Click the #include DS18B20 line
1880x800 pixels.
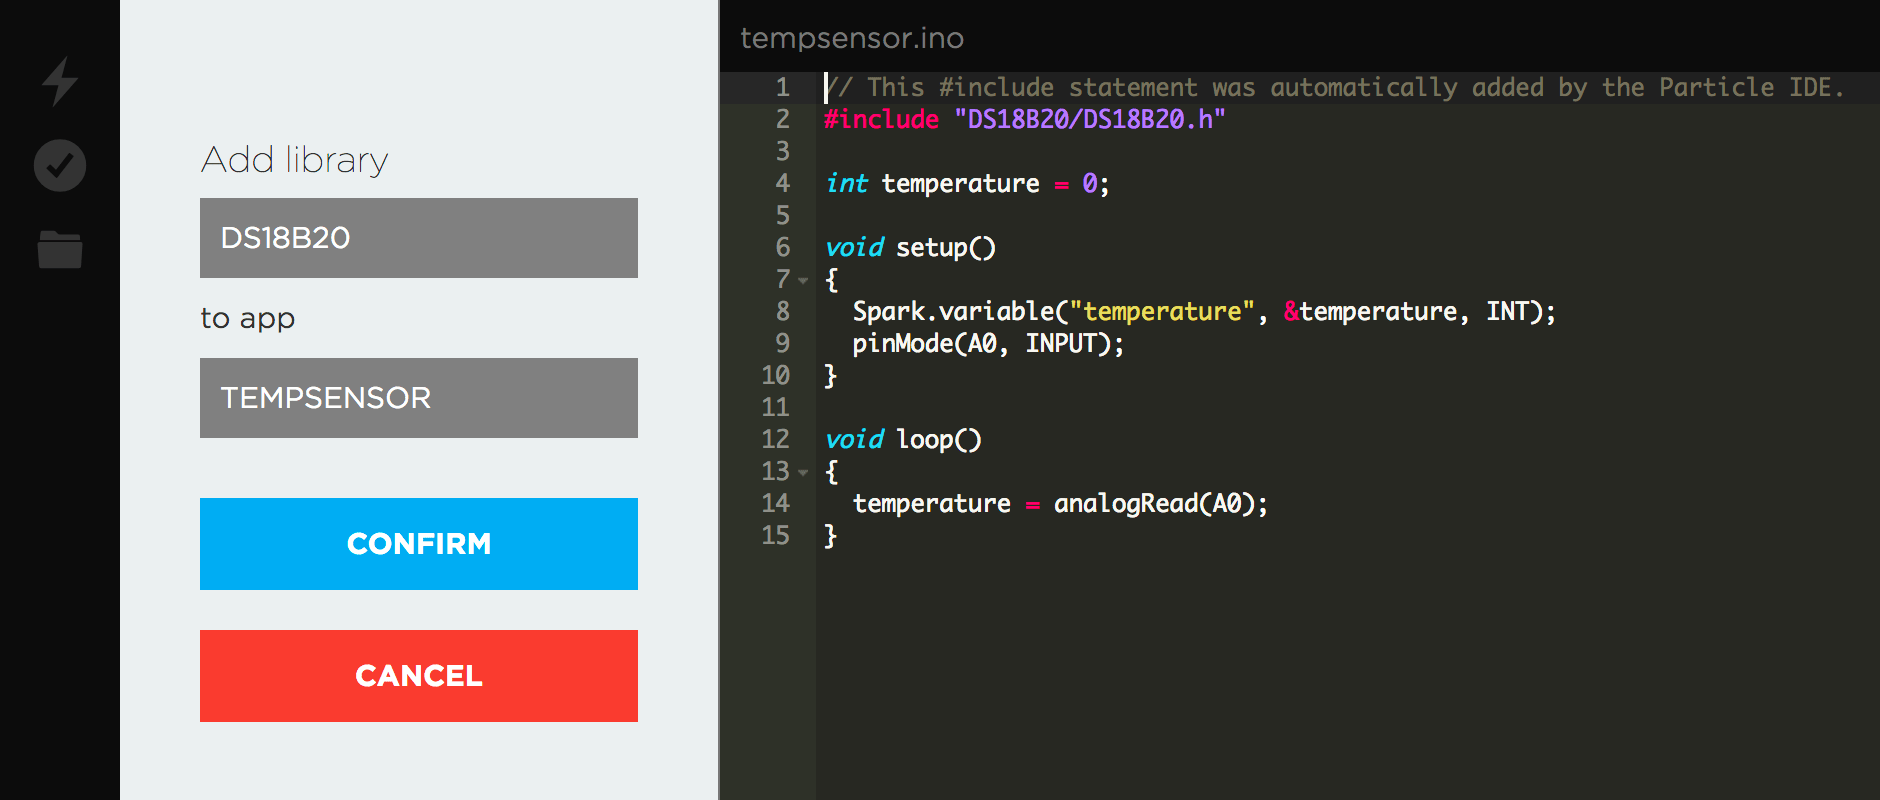pos(1025,119)
